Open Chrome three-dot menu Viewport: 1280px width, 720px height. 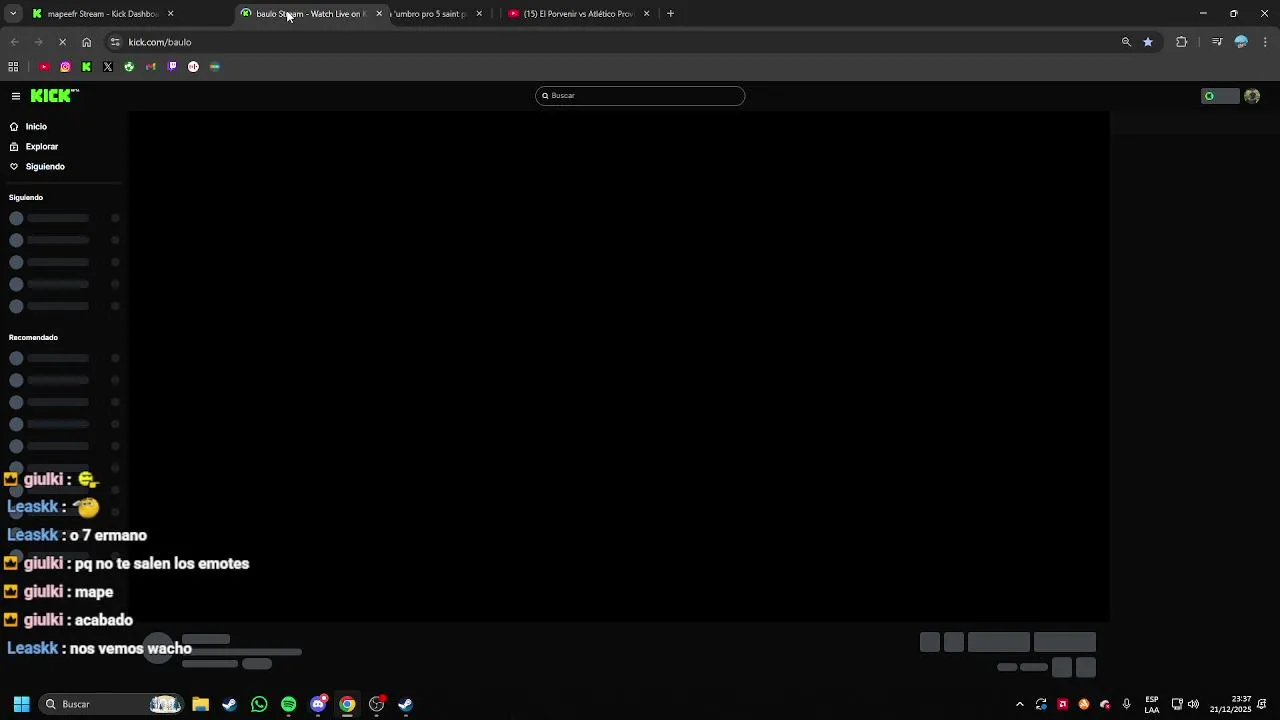pyautogui.click(x=1265, y=42)
